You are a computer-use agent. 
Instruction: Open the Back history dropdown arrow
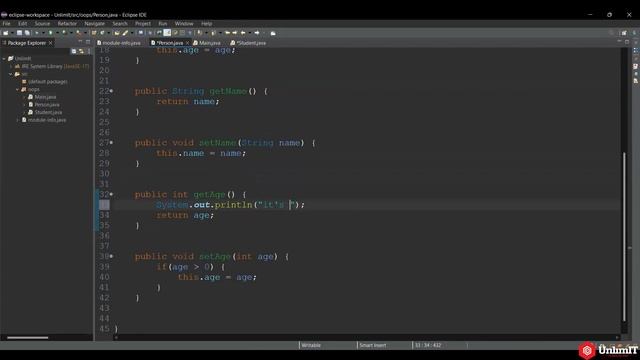pyautogui.click(x=249, y=33)
